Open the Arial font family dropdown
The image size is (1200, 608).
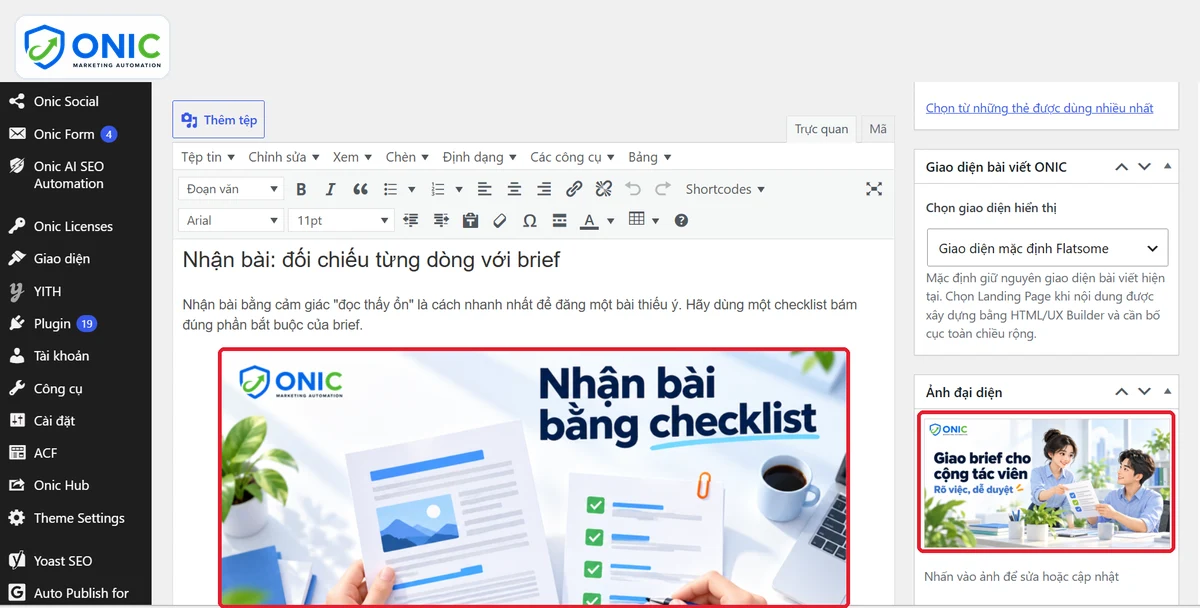pyautogui.click(x=231, y=220)
